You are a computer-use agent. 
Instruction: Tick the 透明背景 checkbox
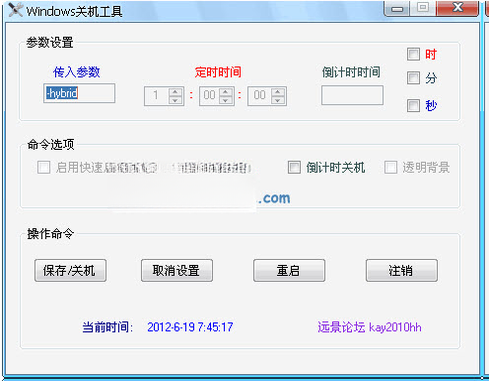pyautogui.click(x=390, y=167)
